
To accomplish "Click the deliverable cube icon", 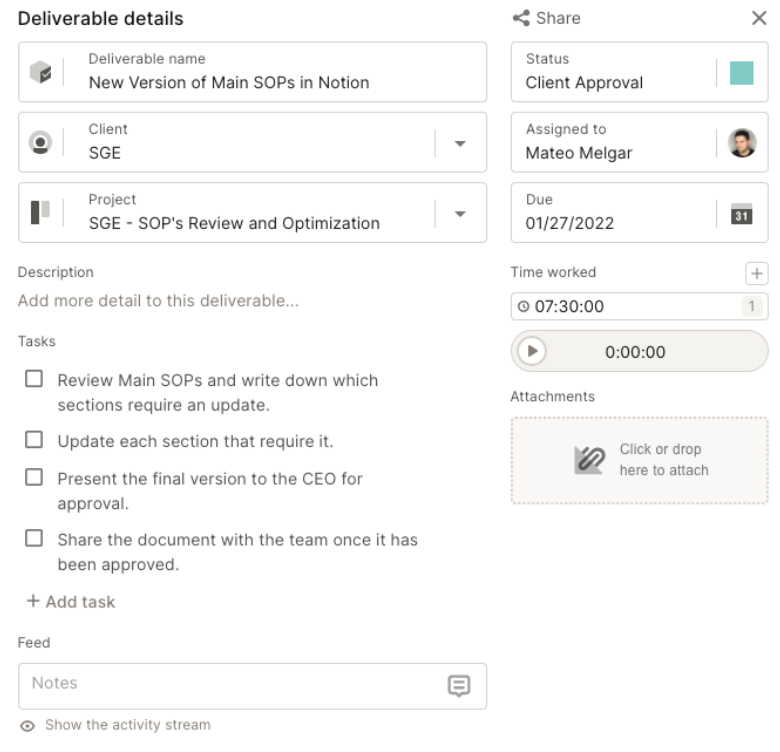I will click(x=40, y=72).
